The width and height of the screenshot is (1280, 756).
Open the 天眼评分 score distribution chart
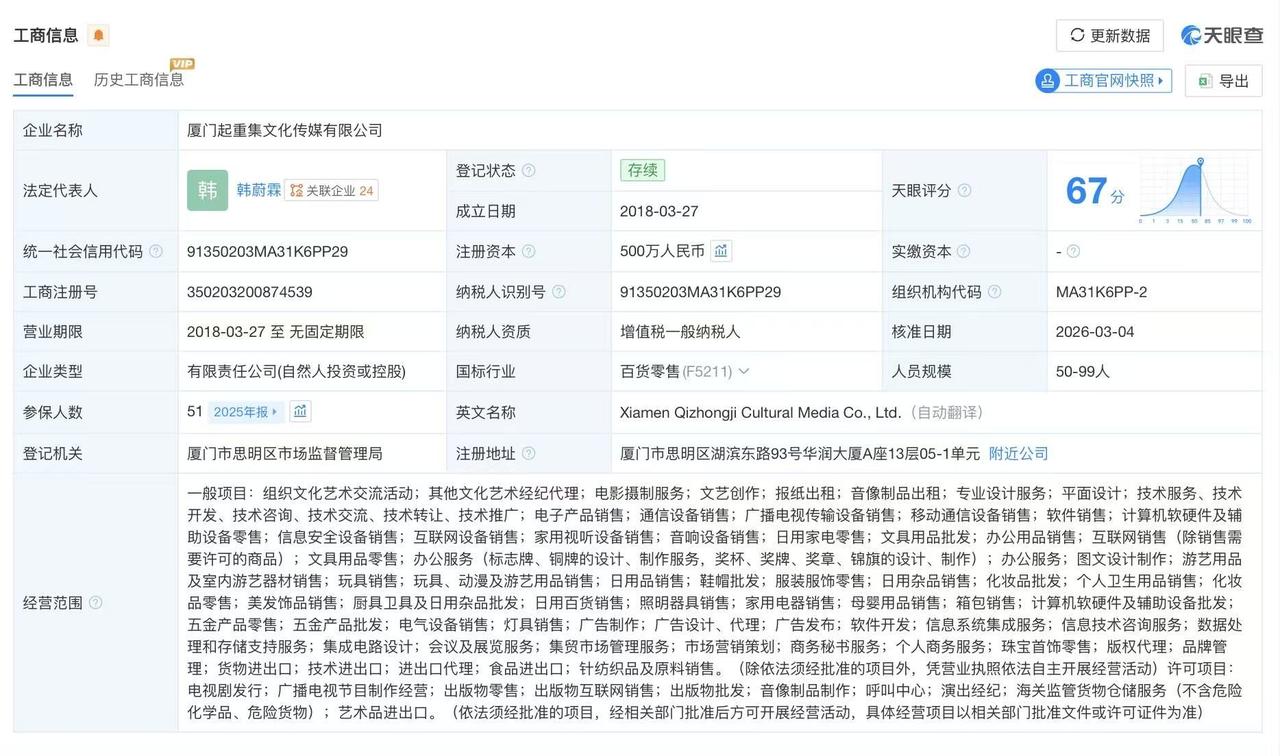pos(1196,191)
